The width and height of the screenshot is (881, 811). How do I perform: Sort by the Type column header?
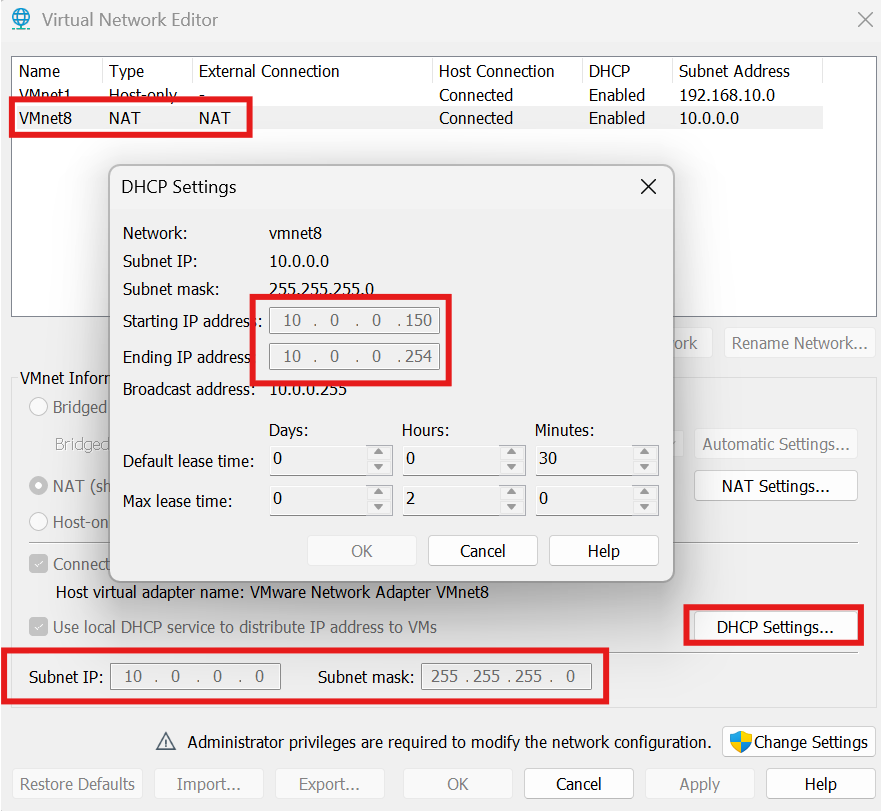click(x=147, y=71)
